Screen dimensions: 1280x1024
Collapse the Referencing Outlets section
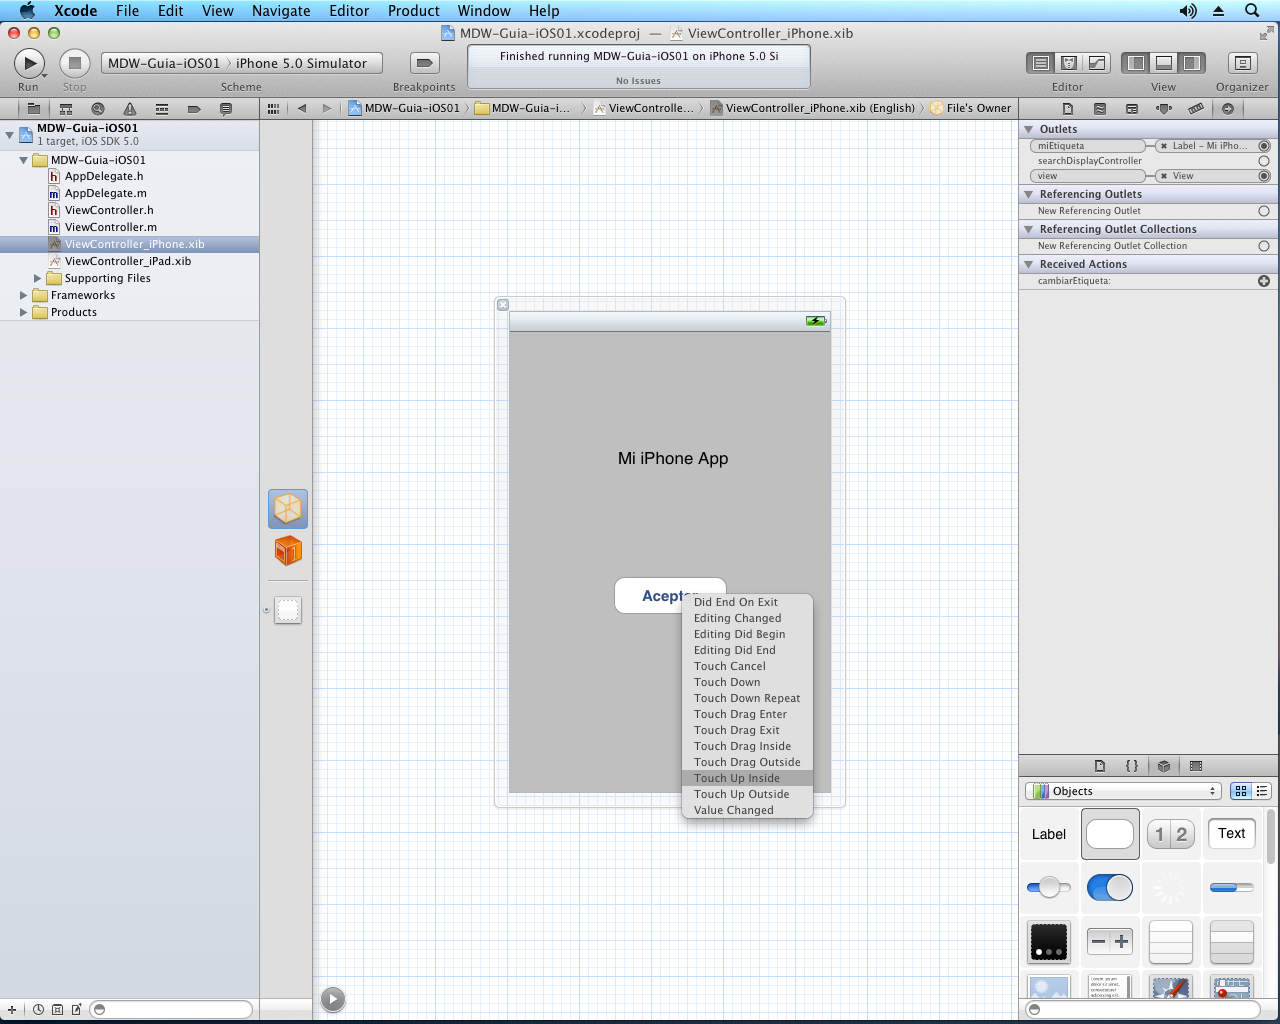(1028, 194)
